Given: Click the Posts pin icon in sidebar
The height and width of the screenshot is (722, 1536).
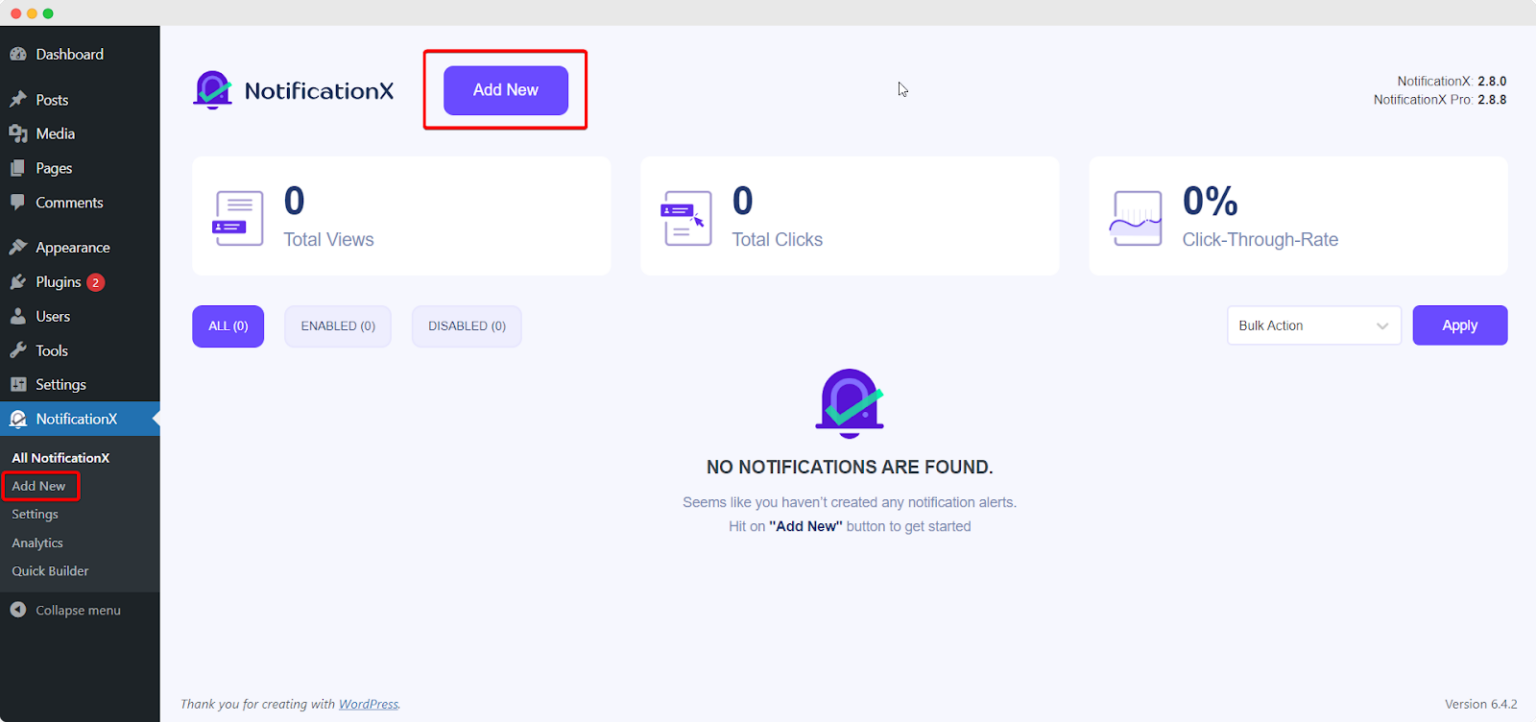Looking at the screenshot, I should click(18, 99).
